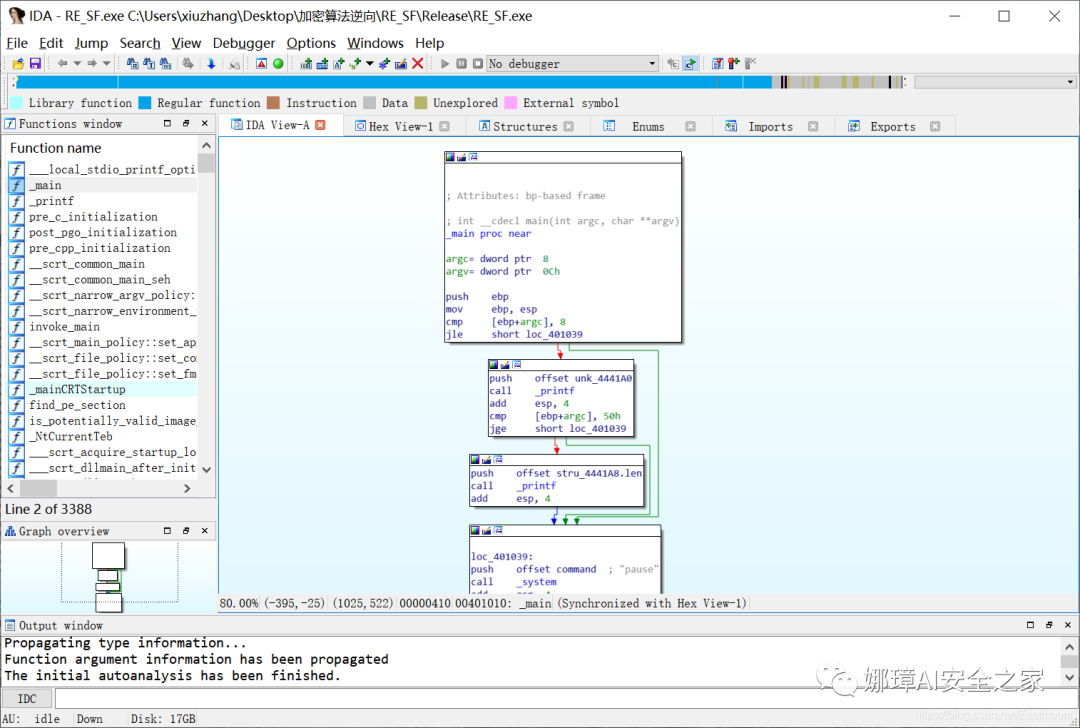Open the Options menu
The image size is (1080, 728).
(x=311, y=43)
